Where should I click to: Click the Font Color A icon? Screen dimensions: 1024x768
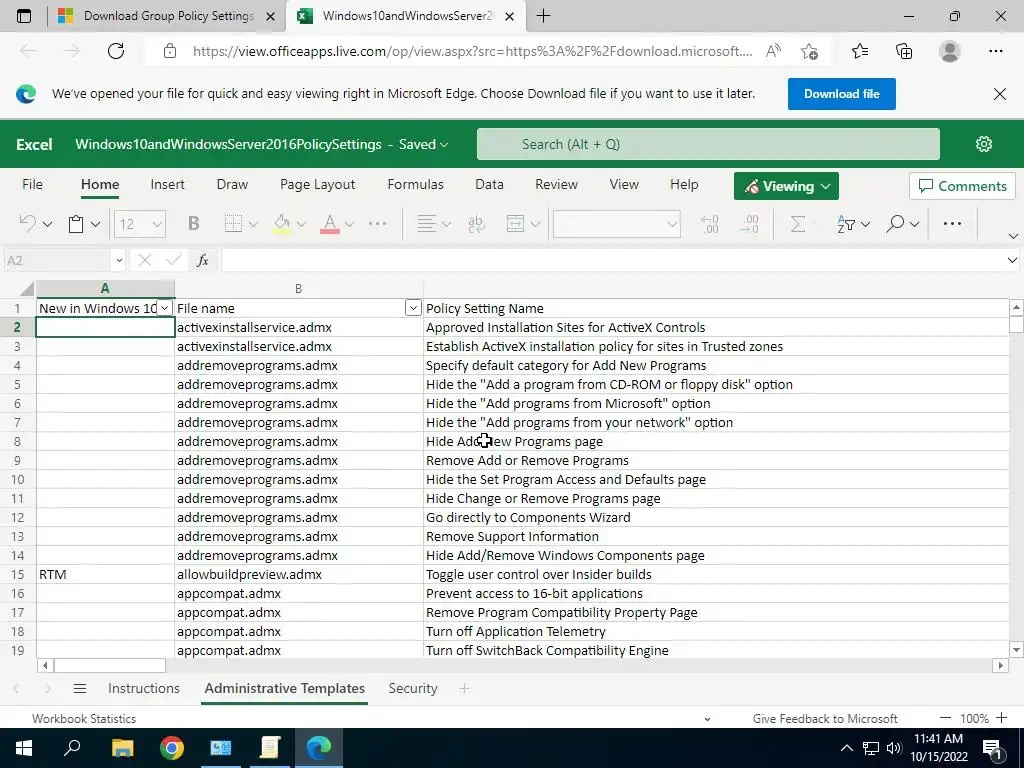[x=330, y=224]
